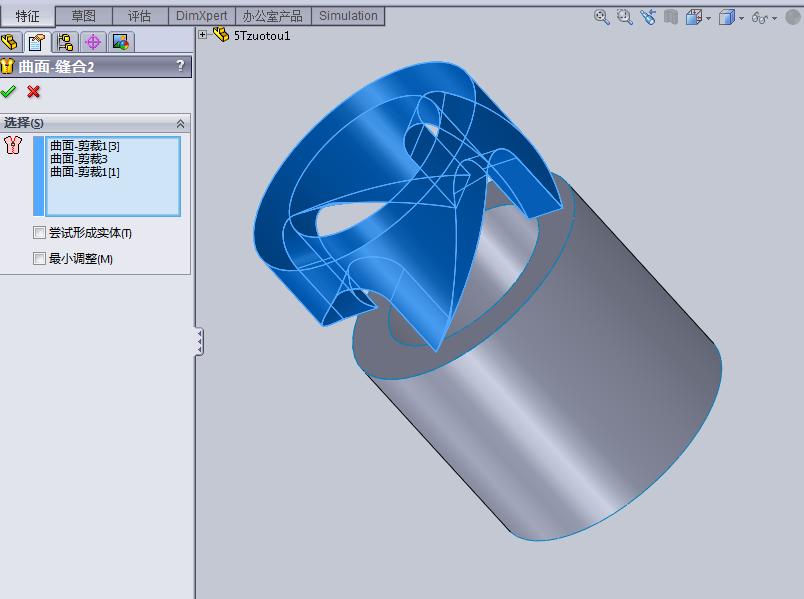The width and height of the screenshot is (804, 599).
Task: Click the panel collapse handle
Action: [199, 341]
